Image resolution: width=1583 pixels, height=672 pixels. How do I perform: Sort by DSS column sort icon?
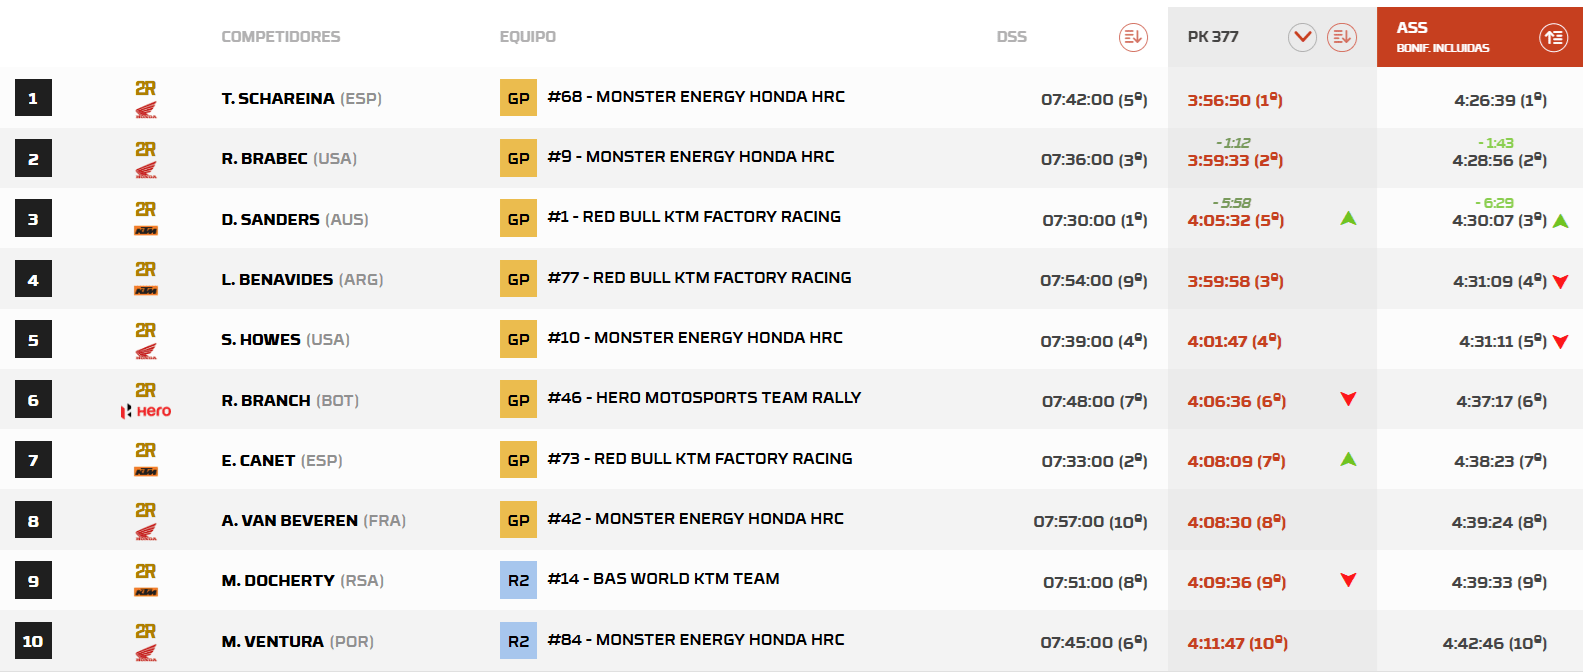(1132, 37)
